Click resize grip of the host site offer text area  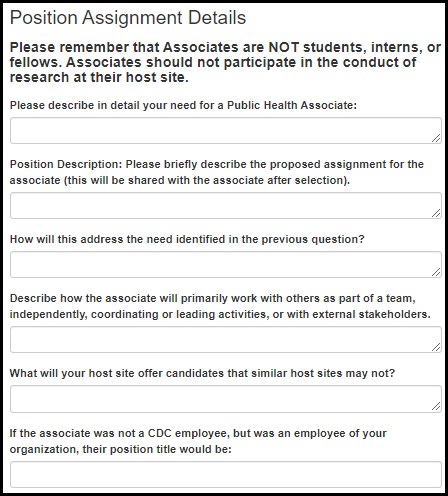436,406
